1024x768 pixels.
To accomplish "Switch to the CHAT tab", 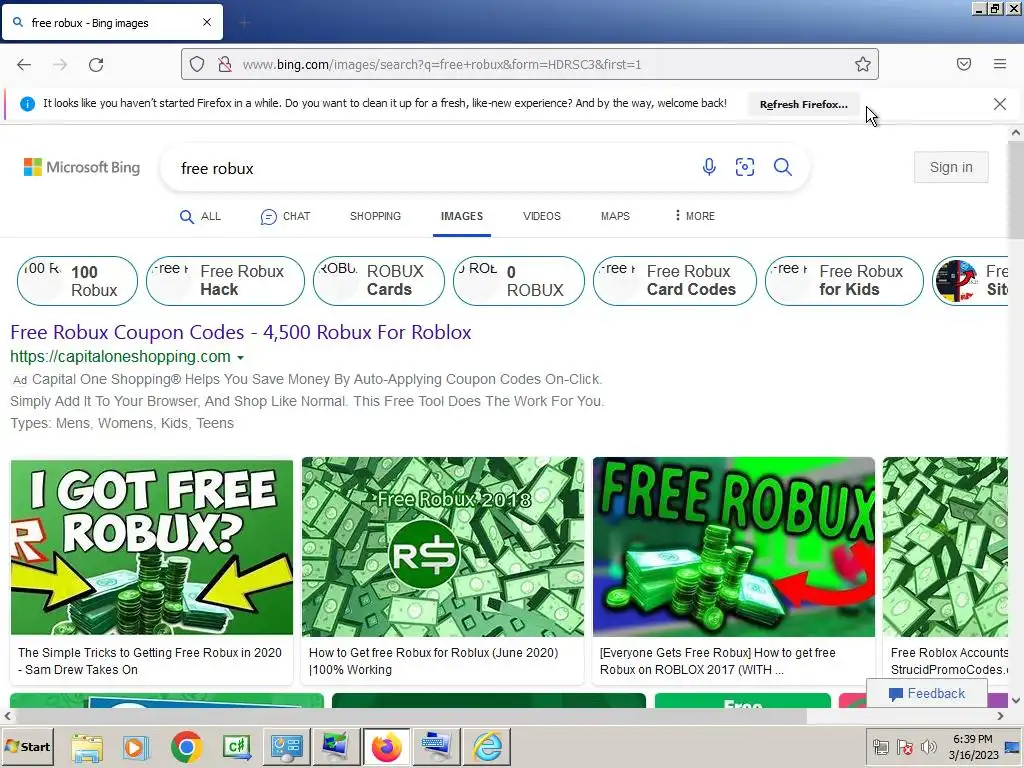I will [285, 216].
